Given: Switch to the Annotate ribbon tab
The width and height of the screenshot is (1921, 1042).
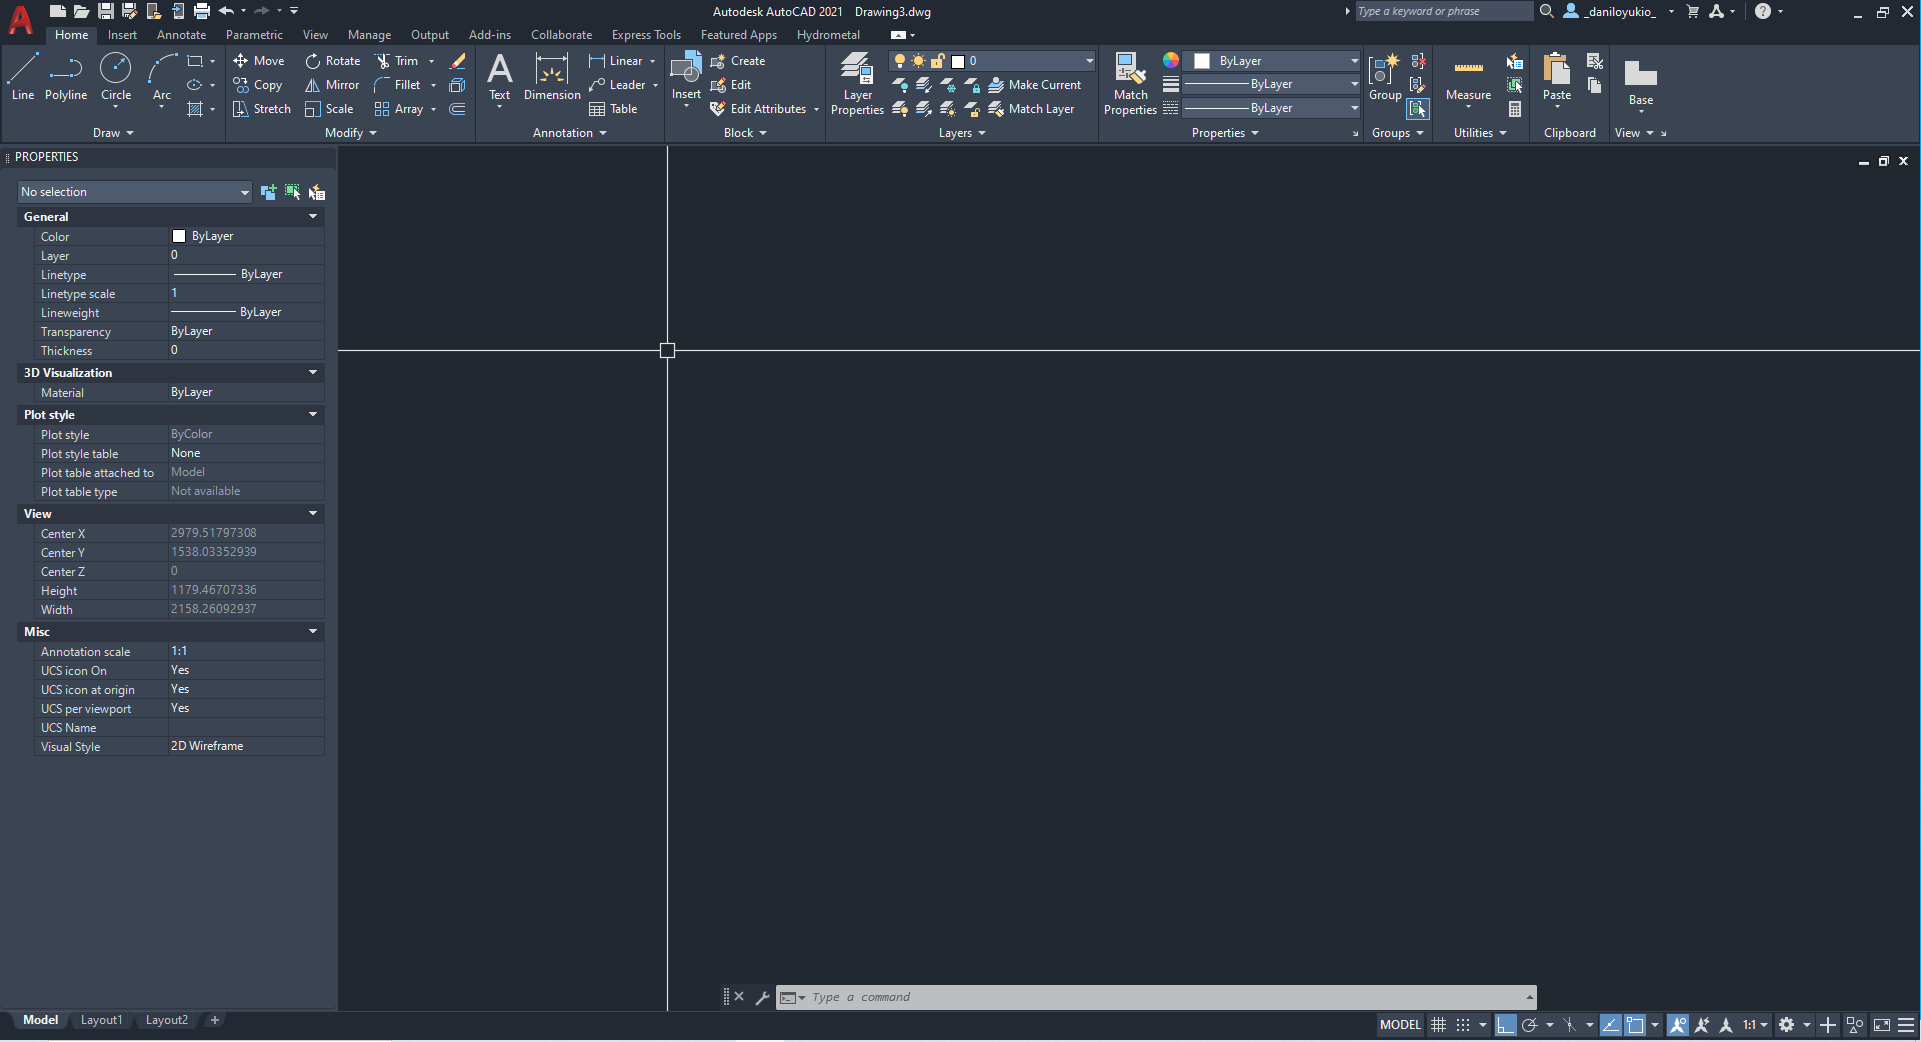Looking at the screenshot, I should 181,34.
